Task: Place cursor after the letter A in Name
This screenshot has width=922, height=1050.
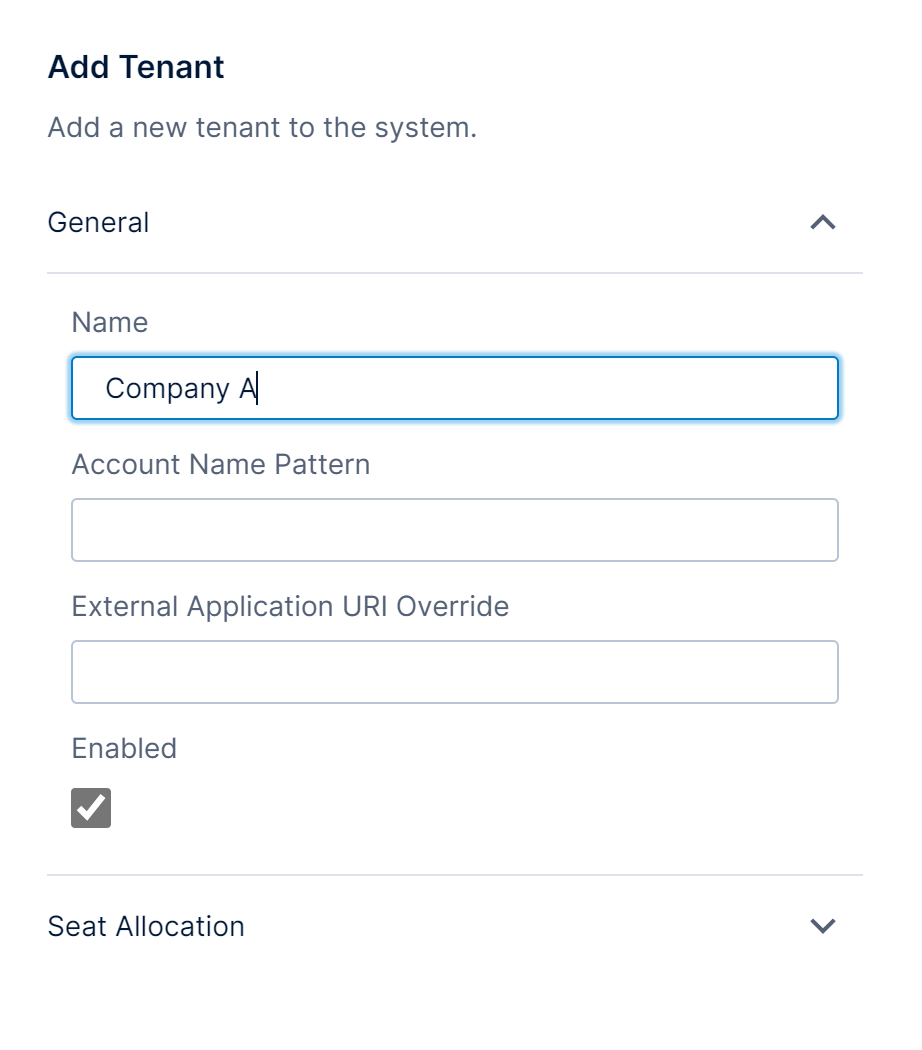Action: click(x=257, y=388)
